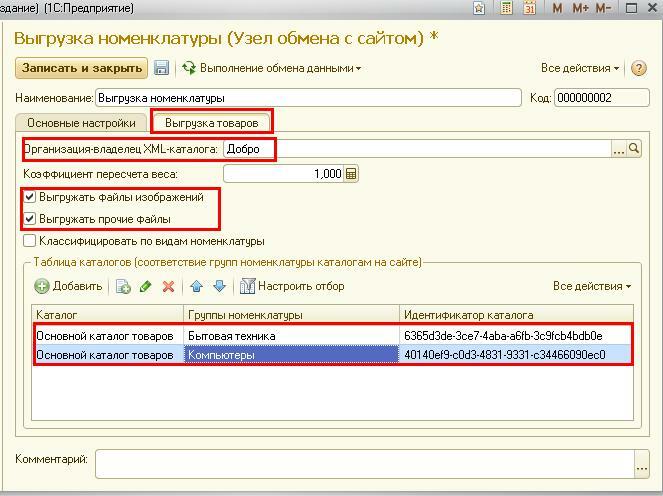Click Настроить отбор button label
This screenshot has height=496, width=663.
(x=301, y=286)
